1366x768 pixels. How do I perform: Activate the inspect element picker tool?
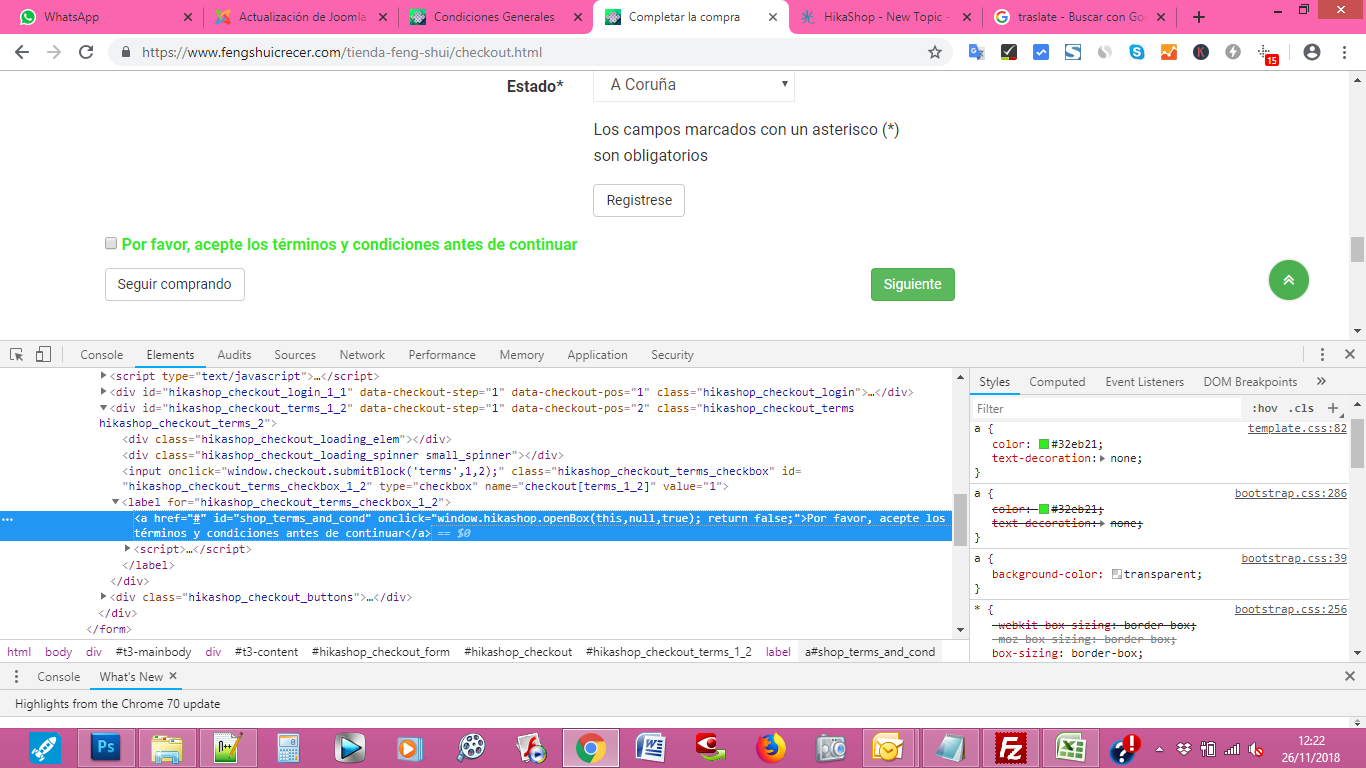17,355
